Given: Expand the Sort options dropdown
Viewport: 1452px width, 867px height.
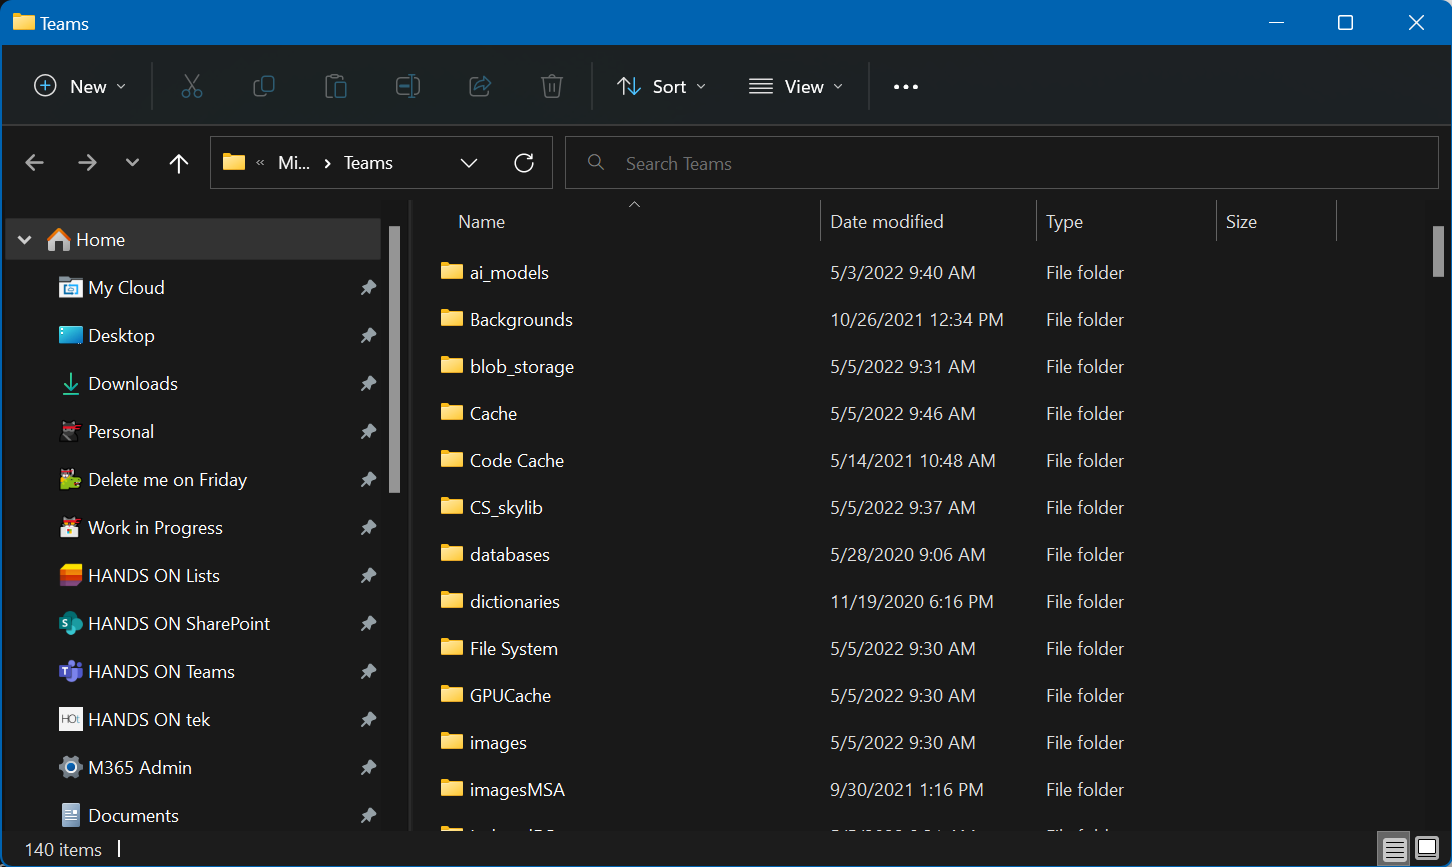Looking at the screenshot, I should 661,87.
